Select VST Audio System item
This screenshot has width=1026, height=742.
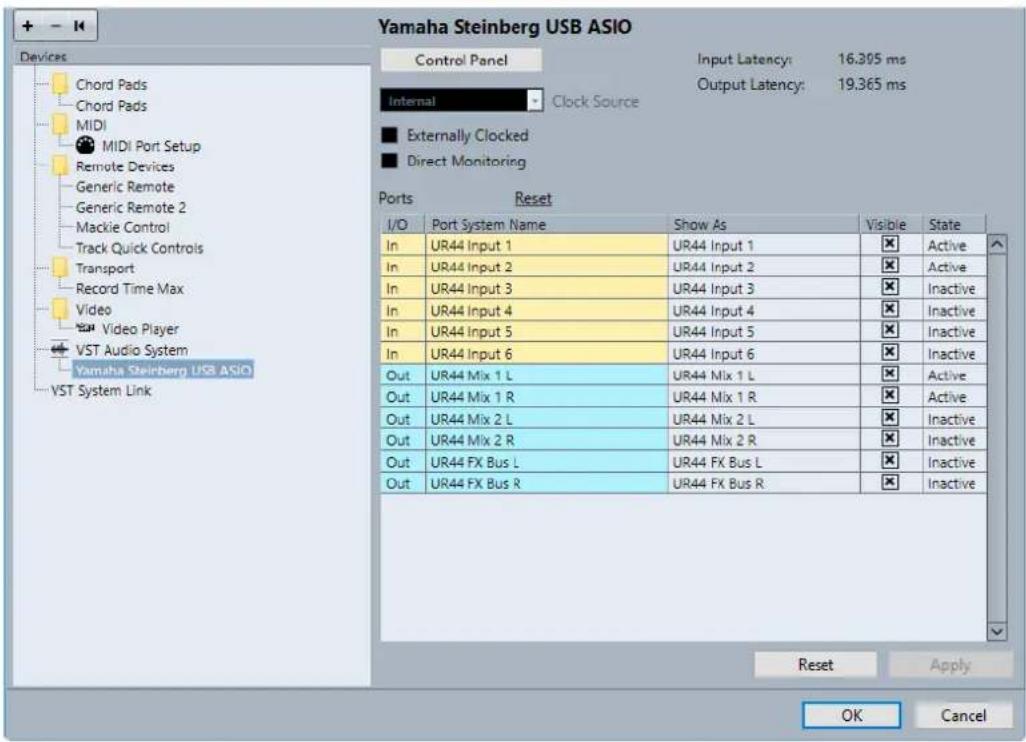coord(132,350)
